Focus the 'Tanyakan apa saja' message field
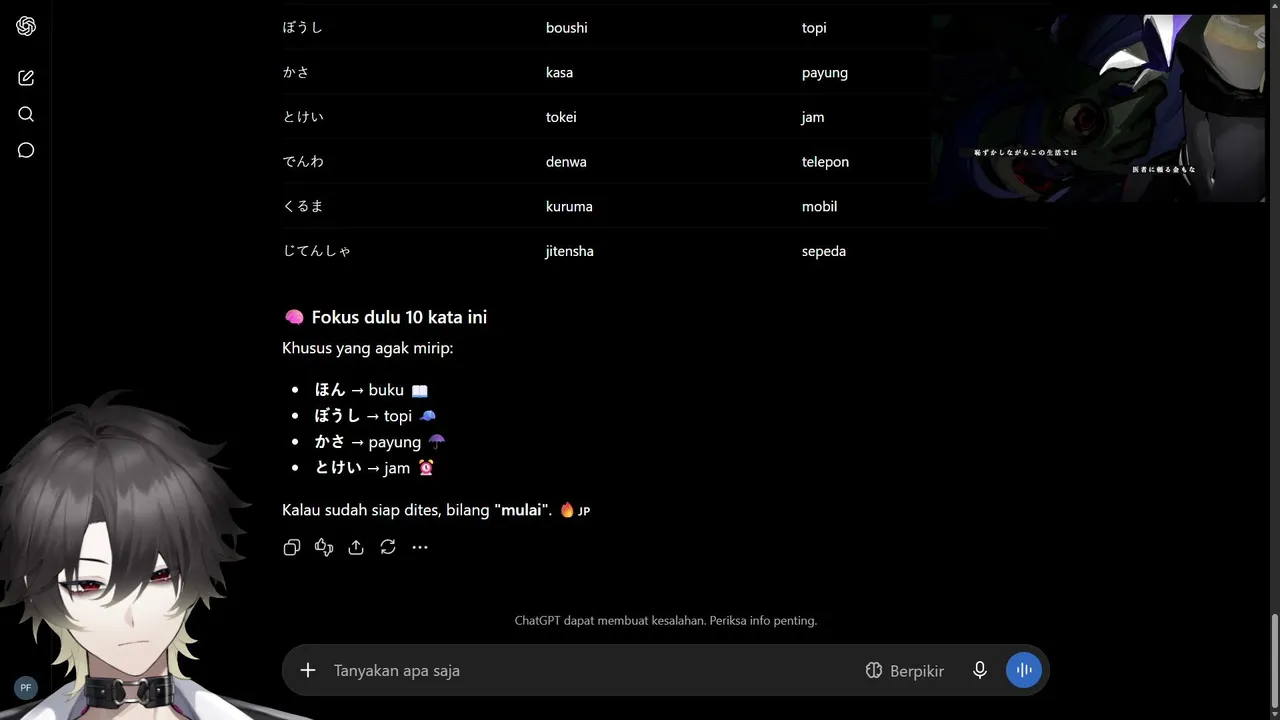Screen dimensions: 1280x720 (x=590, y=670)
